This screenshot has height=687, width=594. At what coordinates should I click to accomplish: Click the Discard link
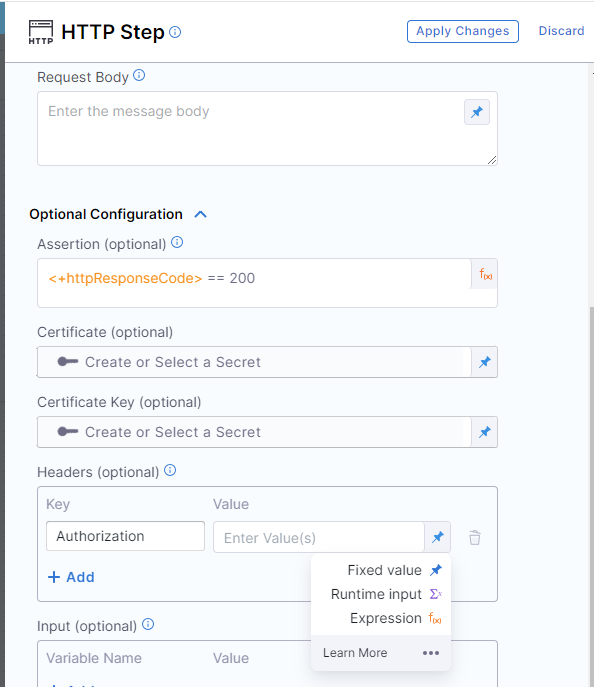(561, 31)
